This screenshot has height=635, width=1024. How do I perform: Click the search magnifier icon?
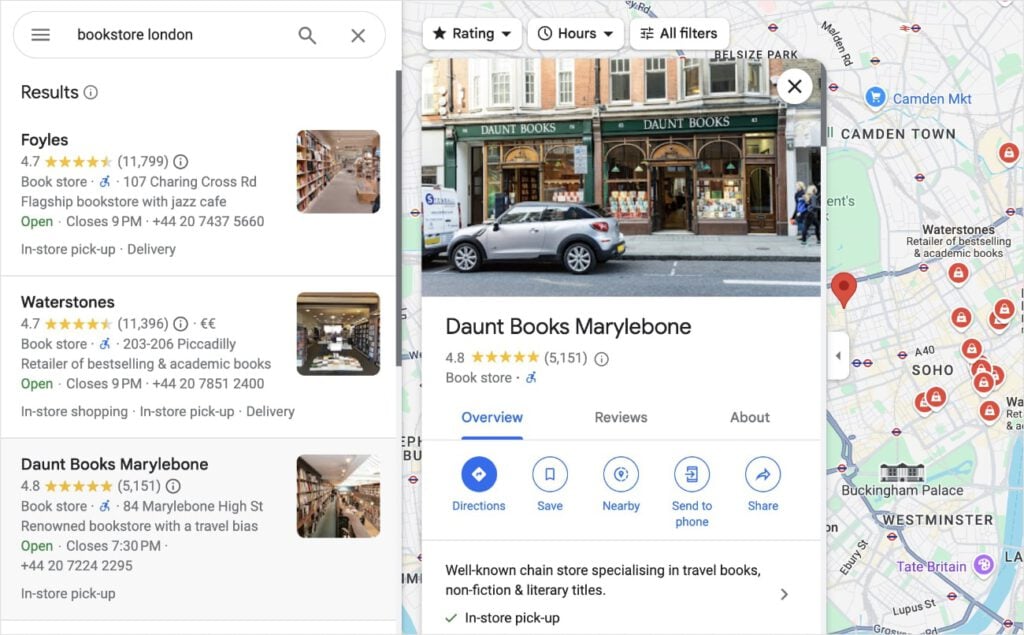tap(308, 35)
